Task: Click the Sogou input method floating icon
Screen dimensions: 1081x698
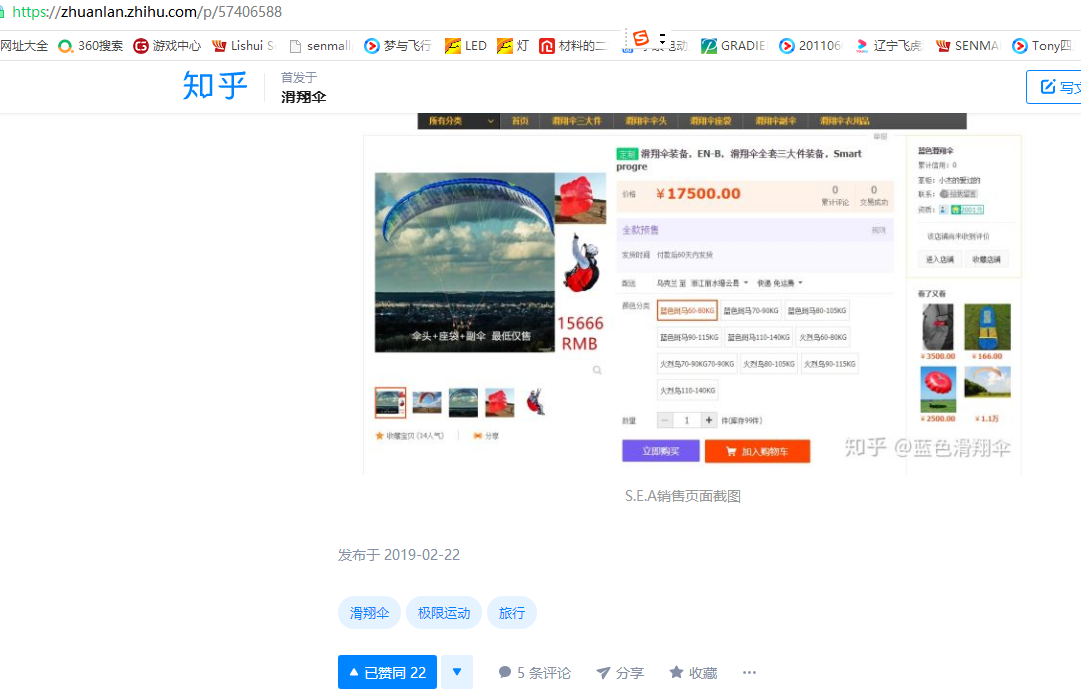Action: click(x=641, y=38)
